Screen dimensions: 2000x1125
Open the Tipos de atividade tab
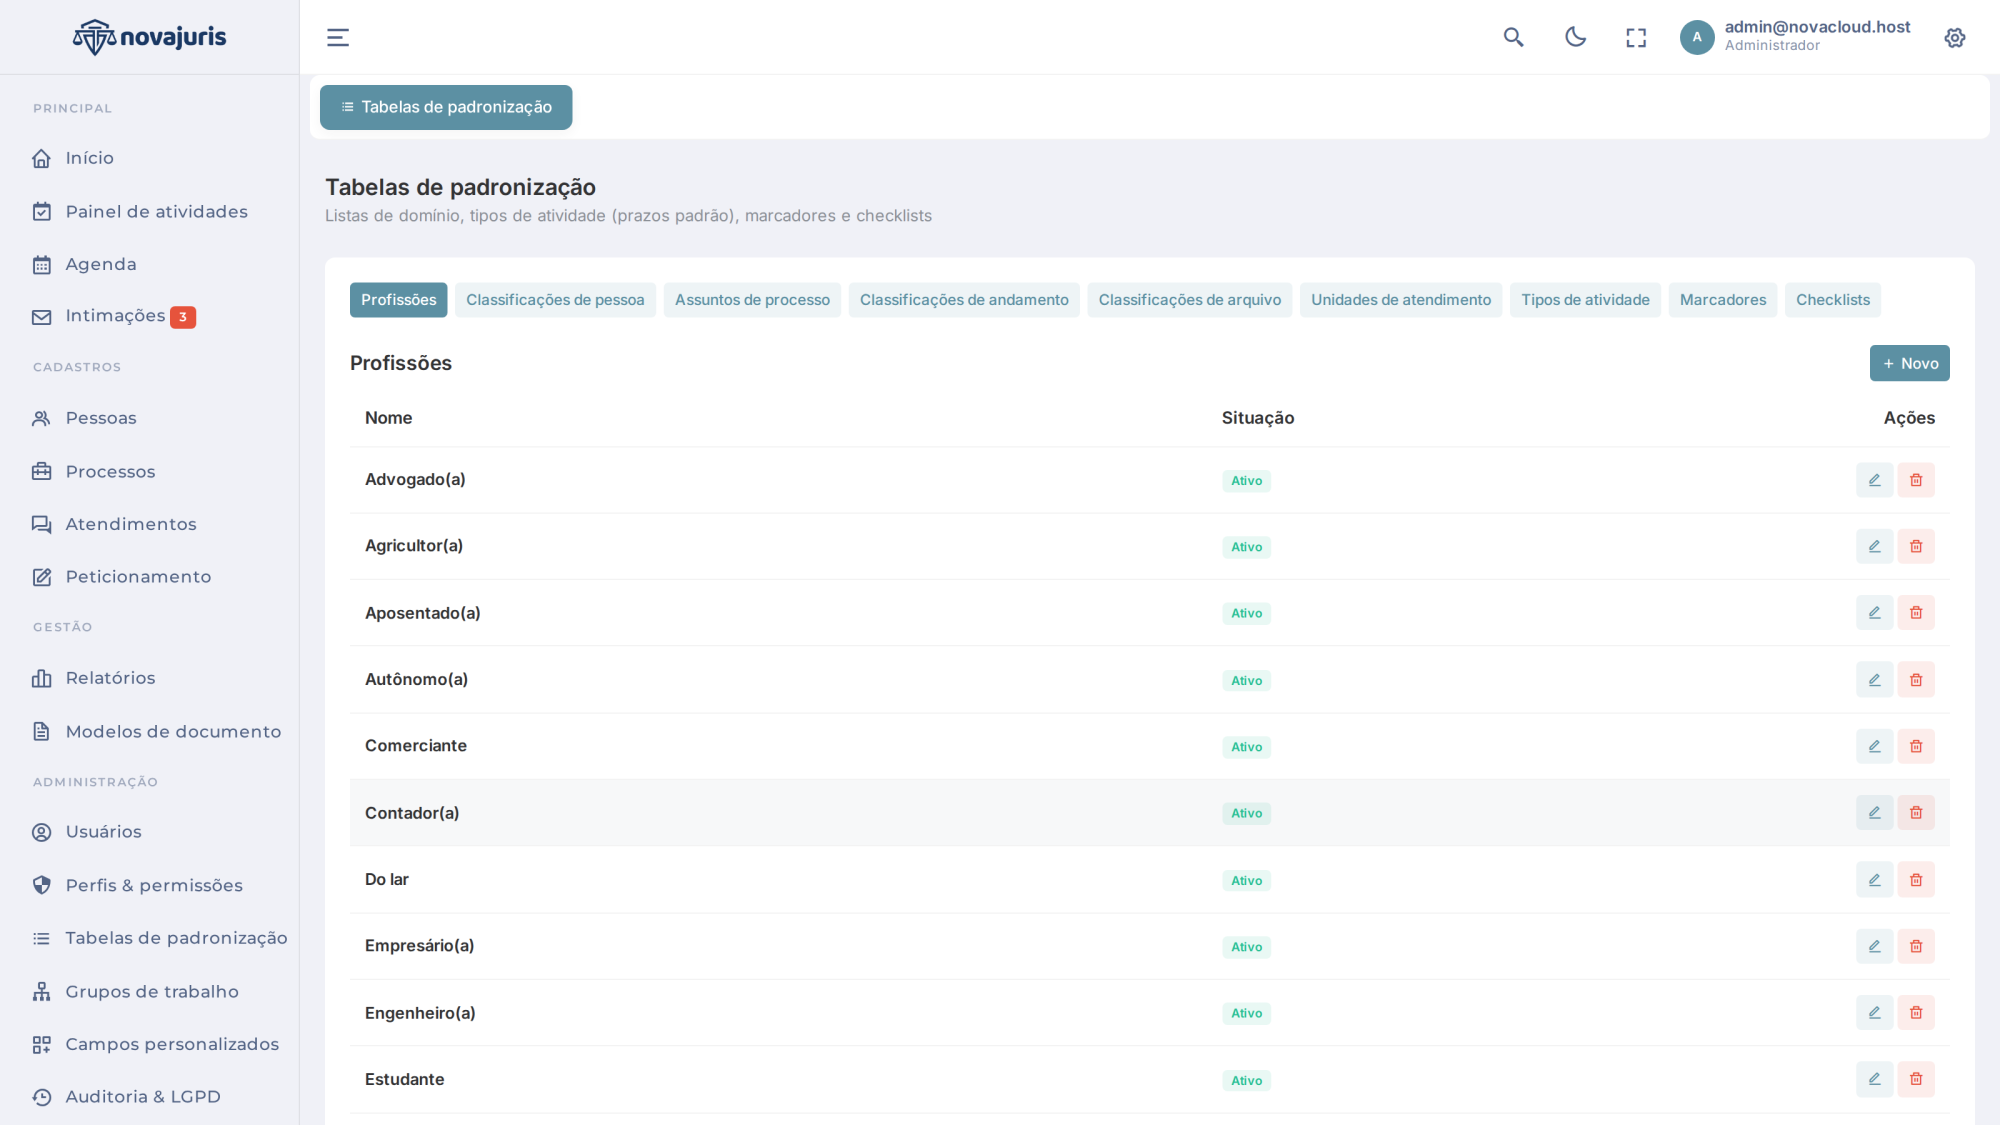point(1585,300)
